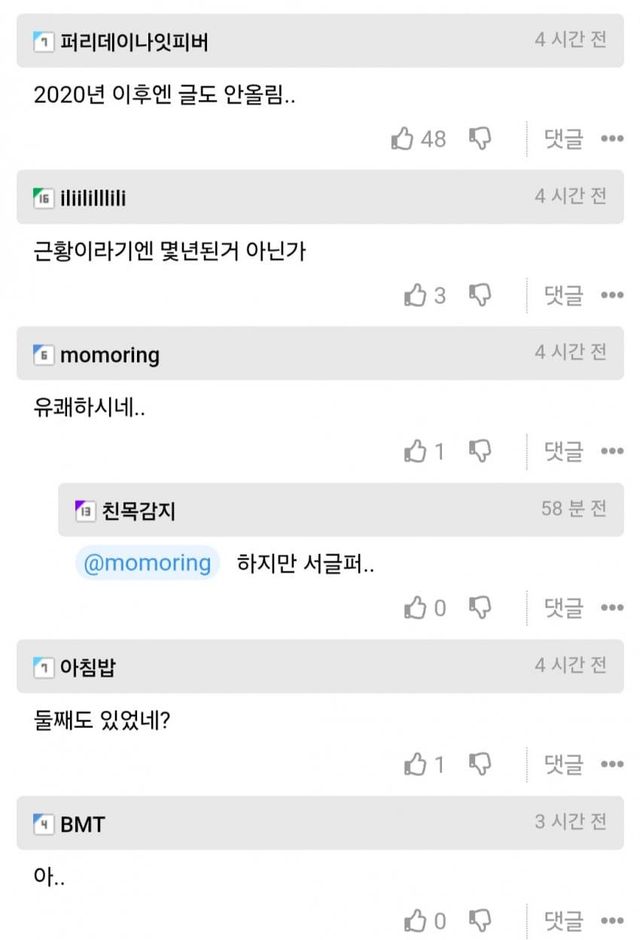
Task: Open @momoring mention link
Action: coord(148,563)
